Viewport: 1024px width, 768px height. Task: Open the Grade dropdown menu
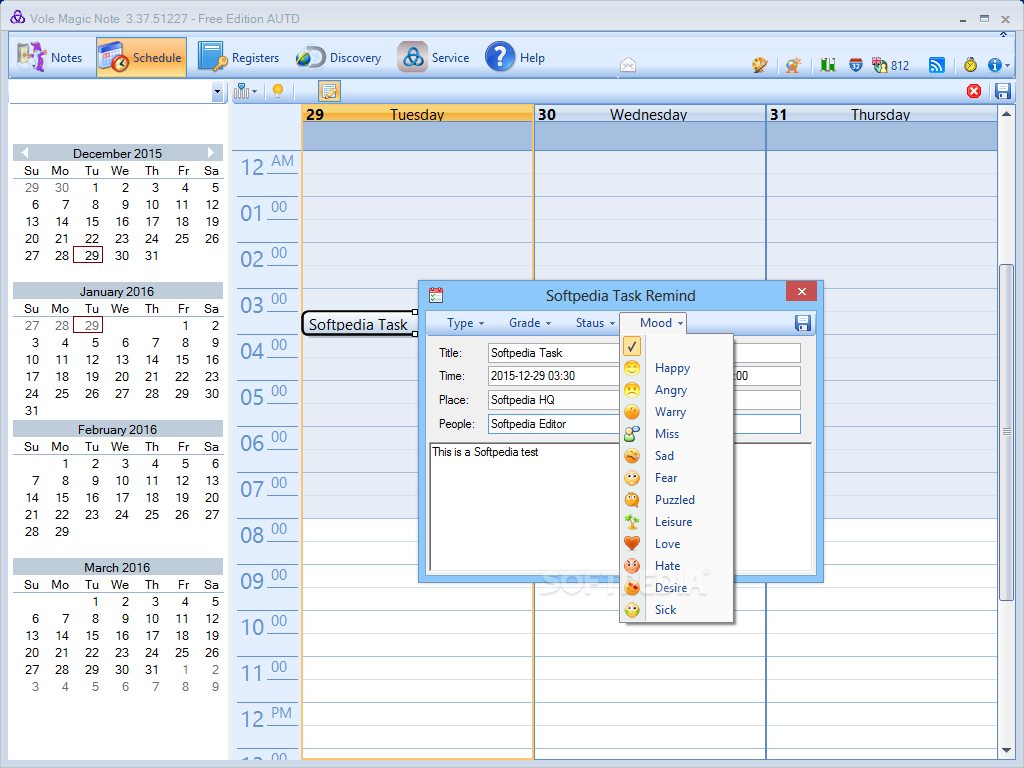(530, 323)
